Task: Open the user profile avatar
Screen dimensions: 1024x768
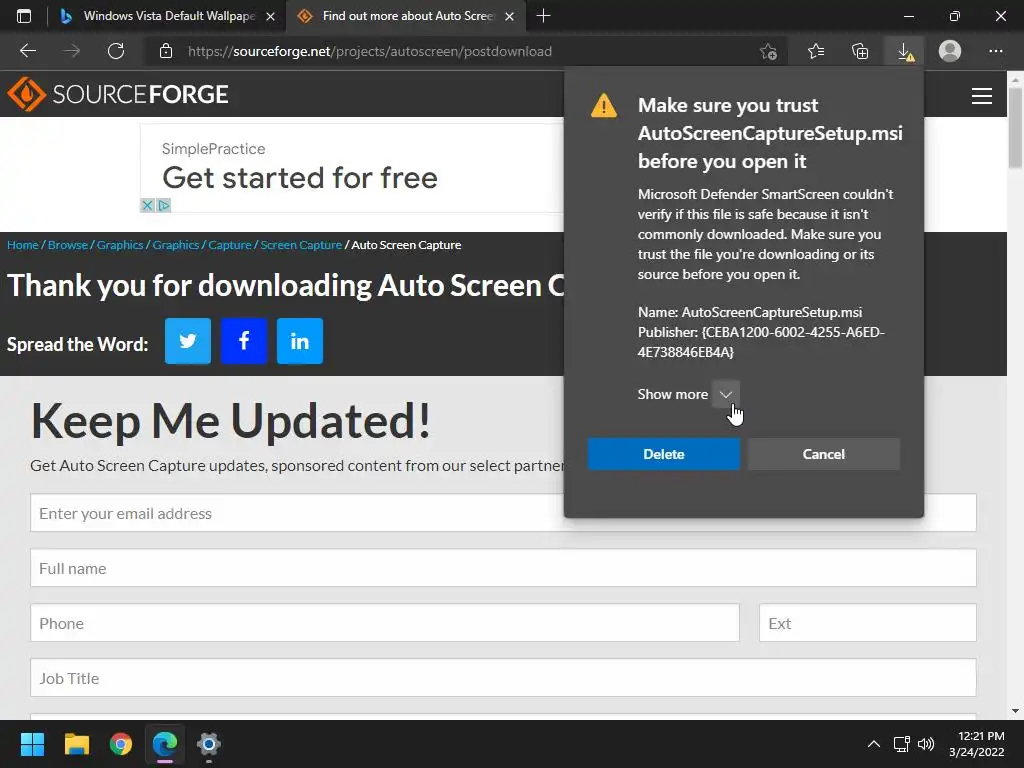Action: click(x=950, y=50)
